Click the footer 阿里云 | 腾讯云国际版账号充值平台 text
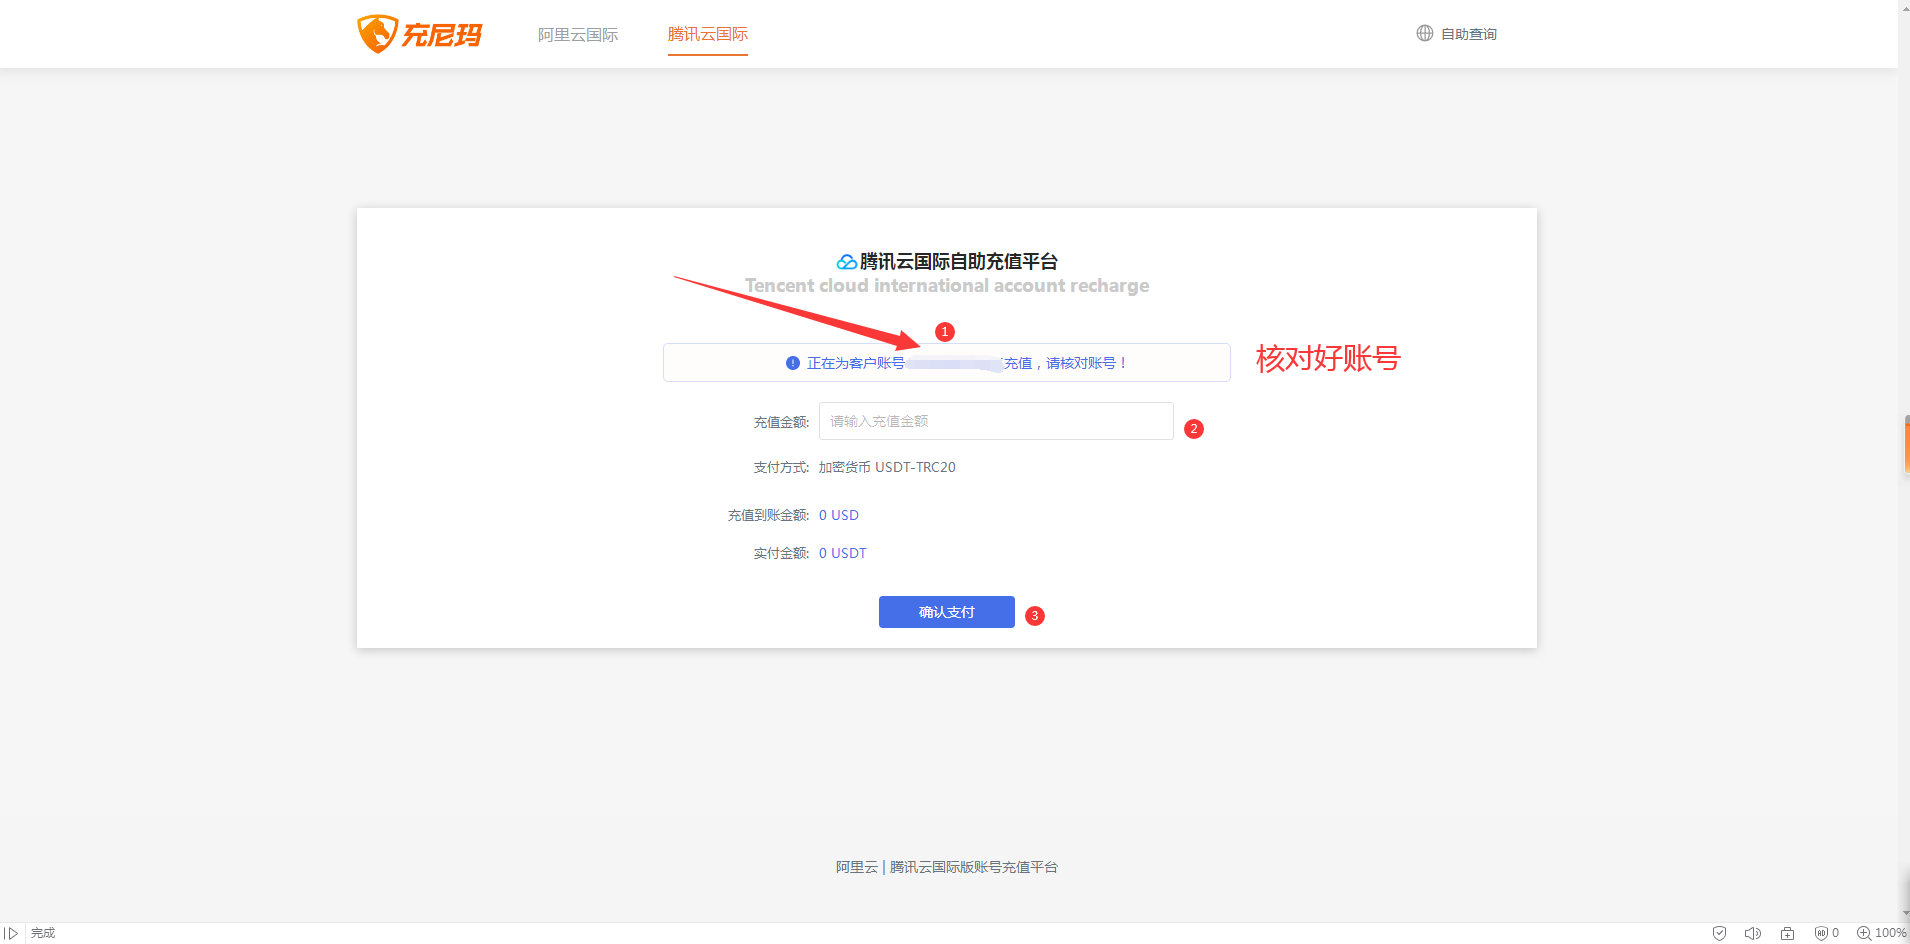The width and height of the screenshot is (1910, 944). tap(947, 867)
